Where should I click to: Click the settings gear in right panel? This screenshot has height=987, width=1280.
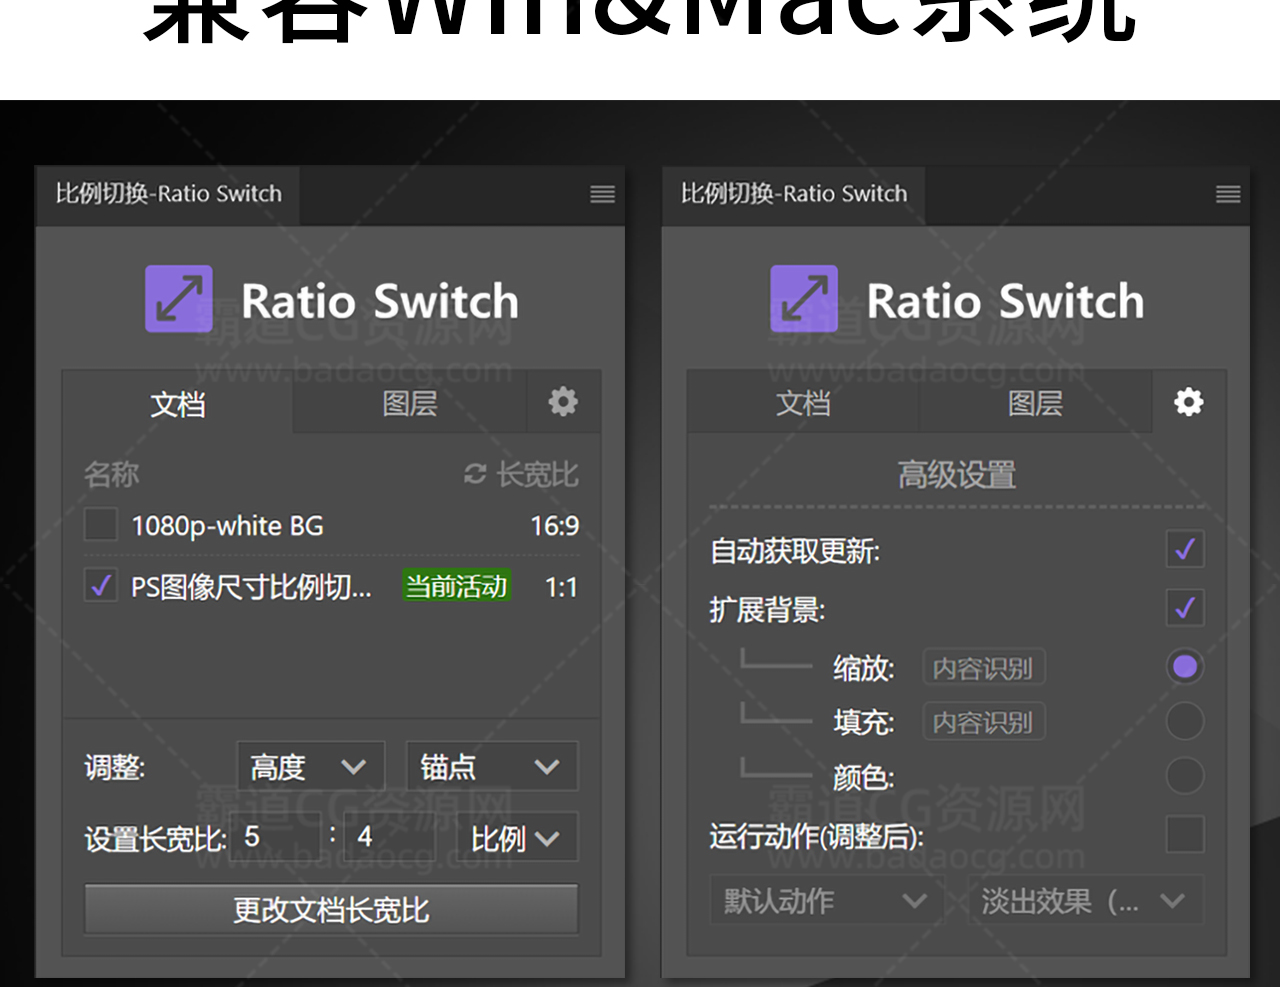click(x=1188, y=402)
